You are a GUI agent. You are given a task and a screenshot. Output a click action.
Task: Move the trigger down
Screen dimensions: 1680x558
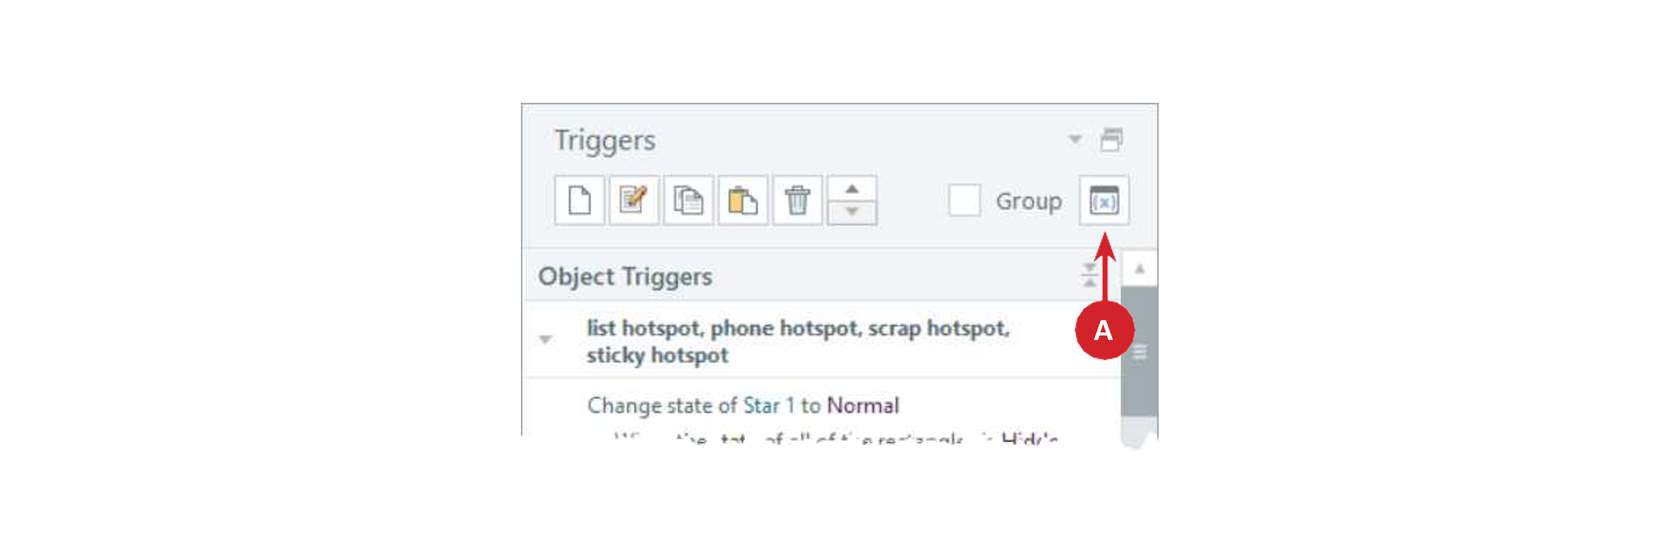click(x=852, y=212)
